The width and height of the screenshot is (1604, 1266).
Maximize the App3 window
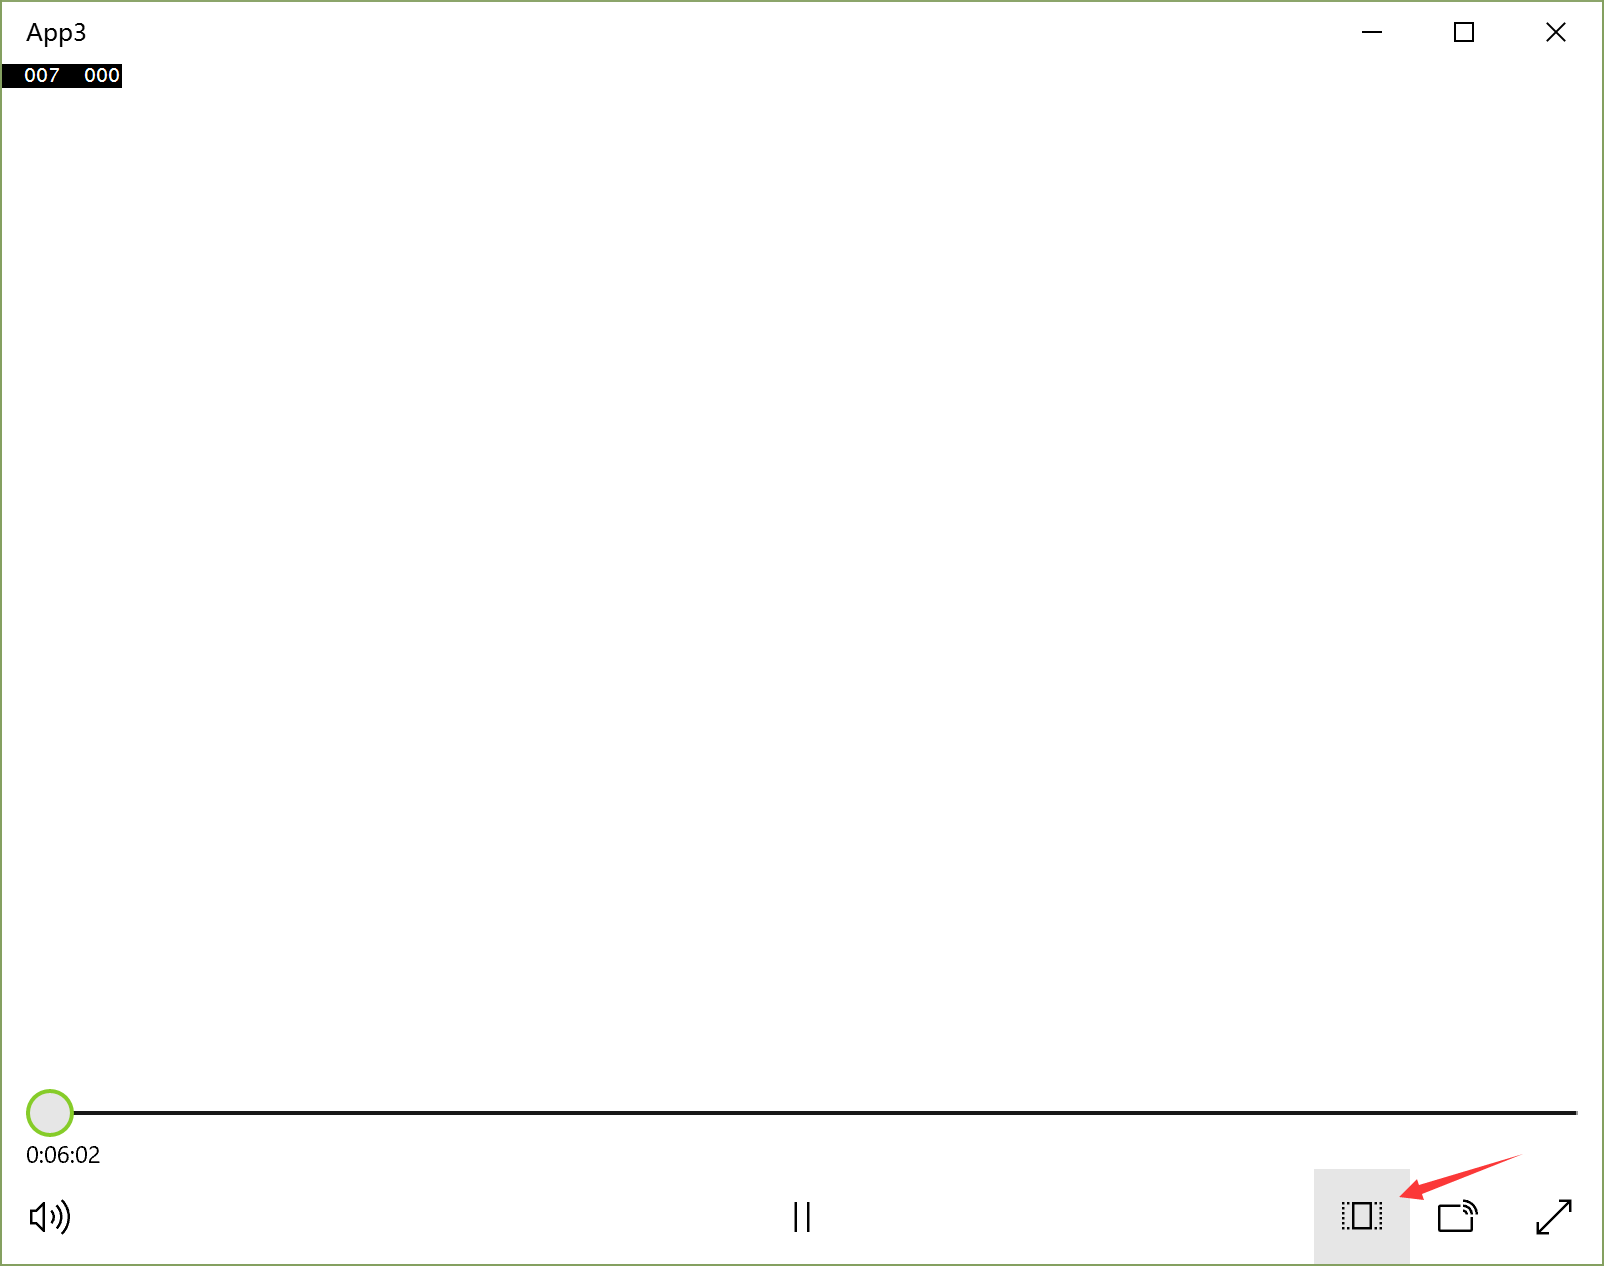point(1464,33)
